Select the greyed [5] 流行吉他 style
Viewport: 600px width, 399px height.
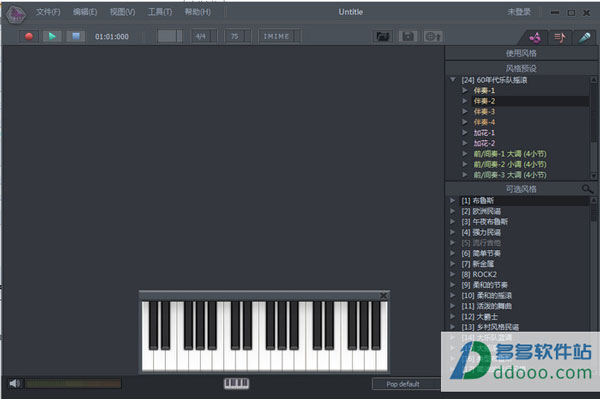[x=481, y=243]
